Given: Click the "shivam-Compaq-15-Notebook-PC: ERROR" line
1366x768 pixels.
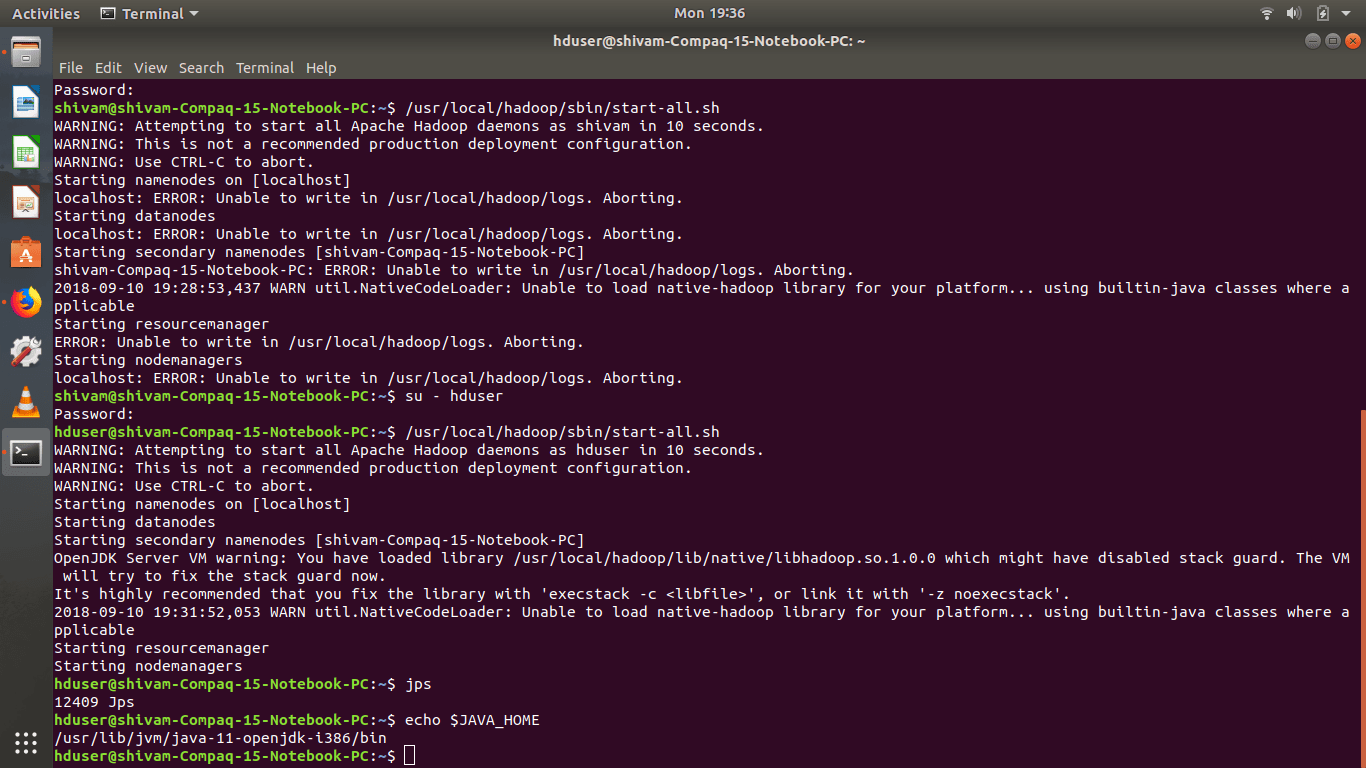Looking at the screenshot, I should click(x=454, y=270).
